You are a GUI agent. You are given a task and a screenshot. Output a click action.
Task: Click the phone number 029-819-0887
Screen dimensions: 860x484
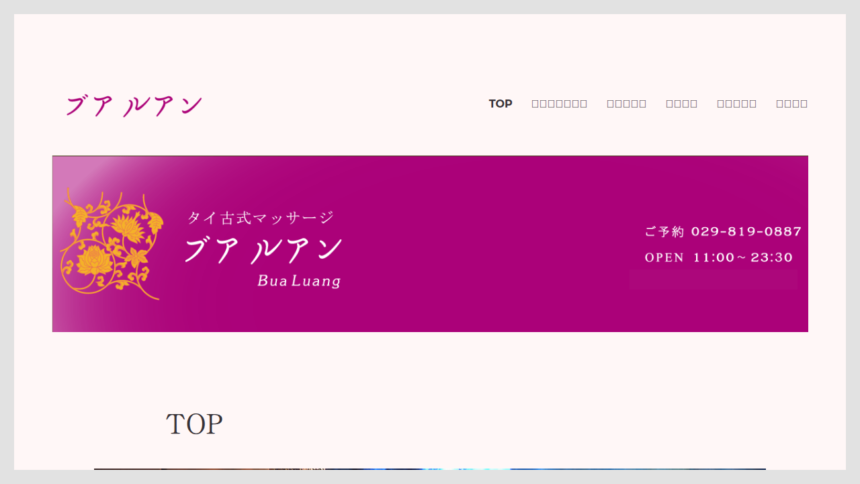click(746, 232)
